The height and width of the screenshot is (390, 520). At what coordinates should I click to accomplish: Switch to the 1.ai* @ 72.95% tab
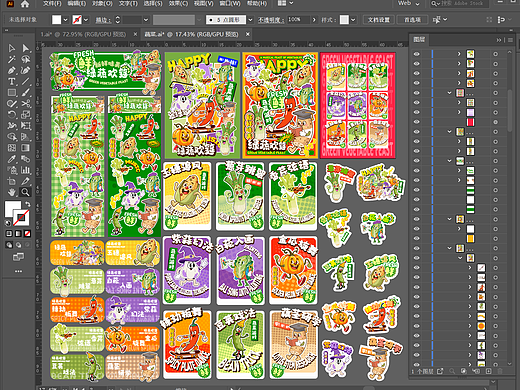click(83, 34)
